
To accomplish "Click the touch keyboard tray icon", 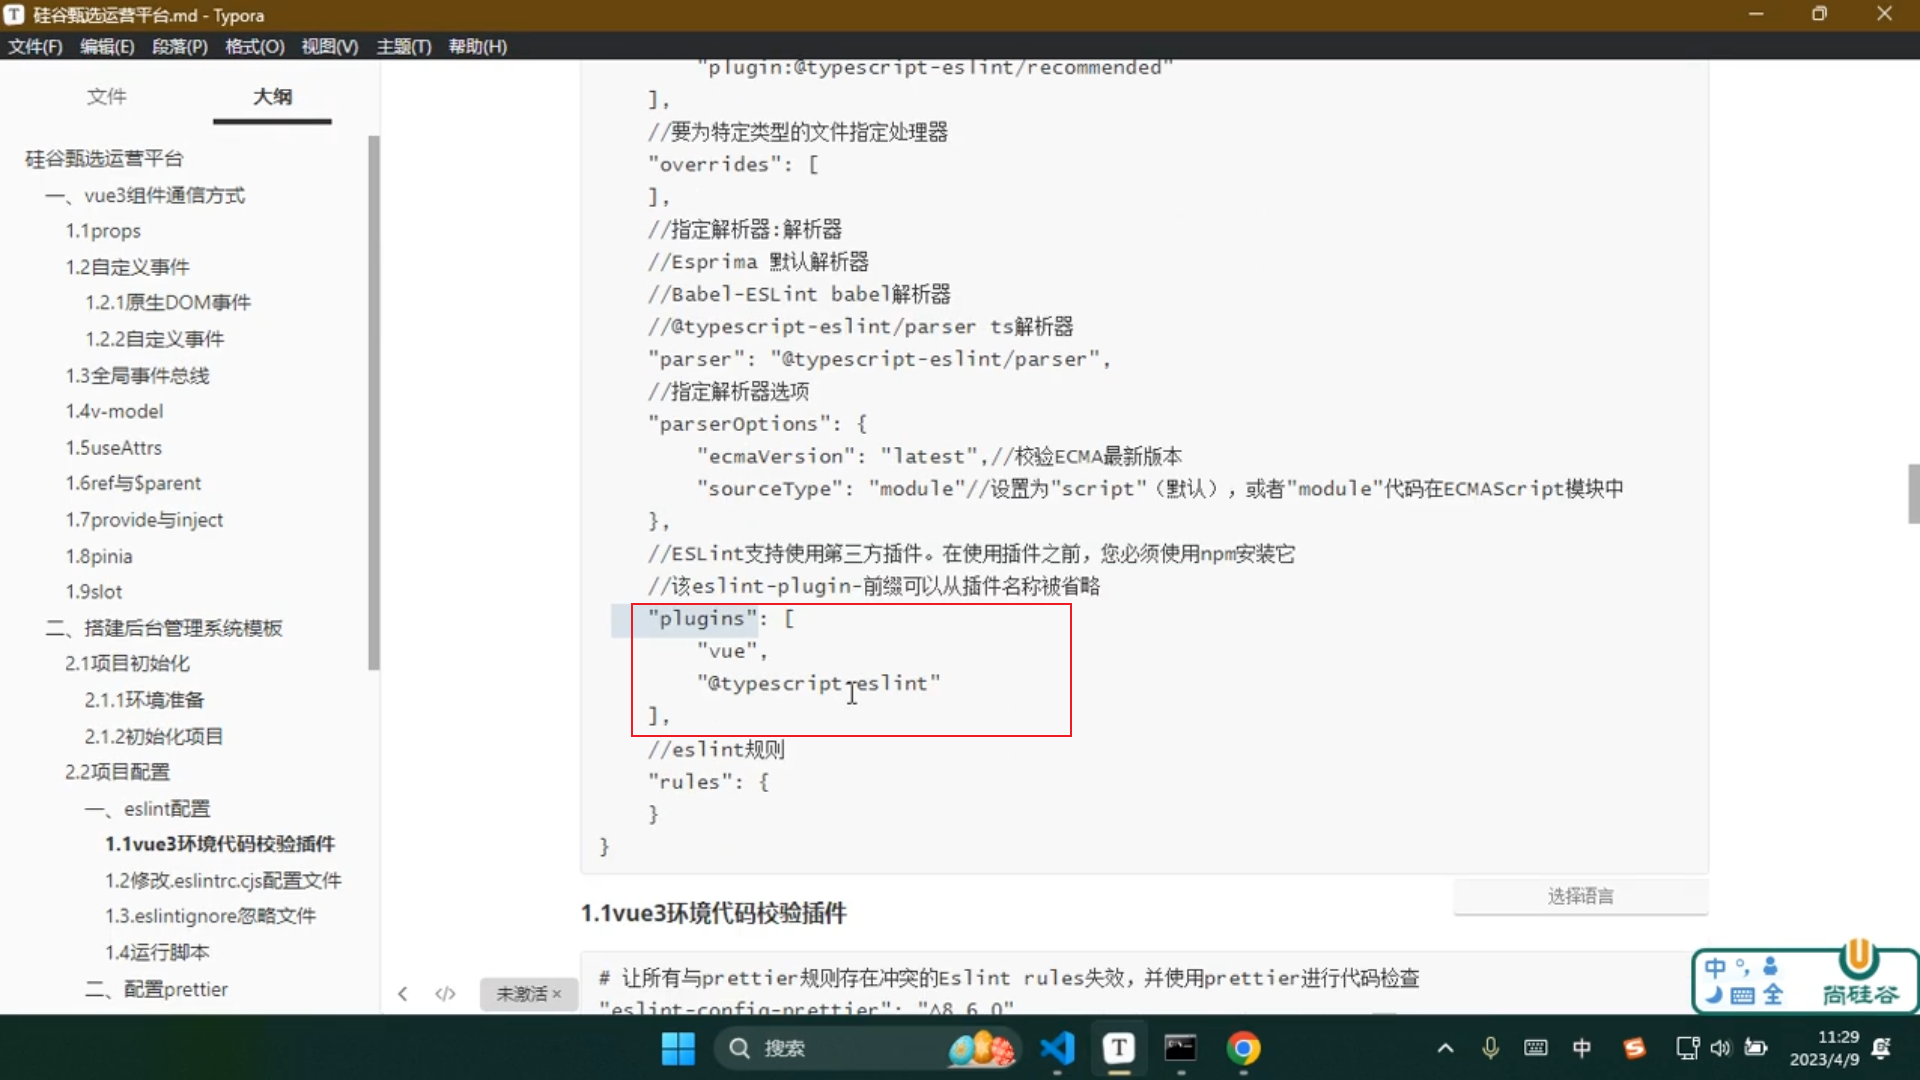I will (x=1536, y=1048).
